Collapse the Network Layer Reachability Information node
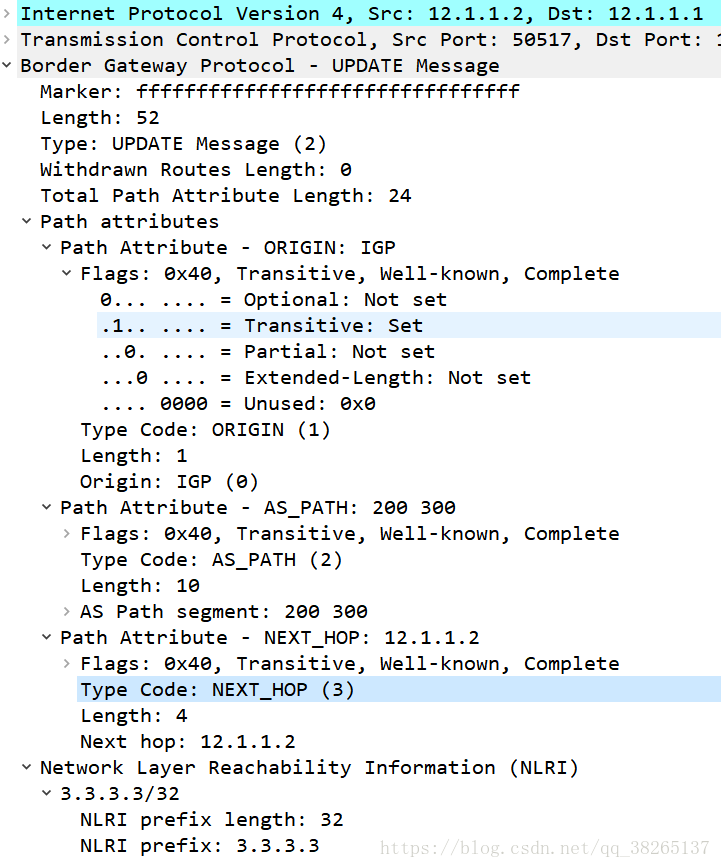The height and width of the screenshot is (868, 721). tap(27, 768)
